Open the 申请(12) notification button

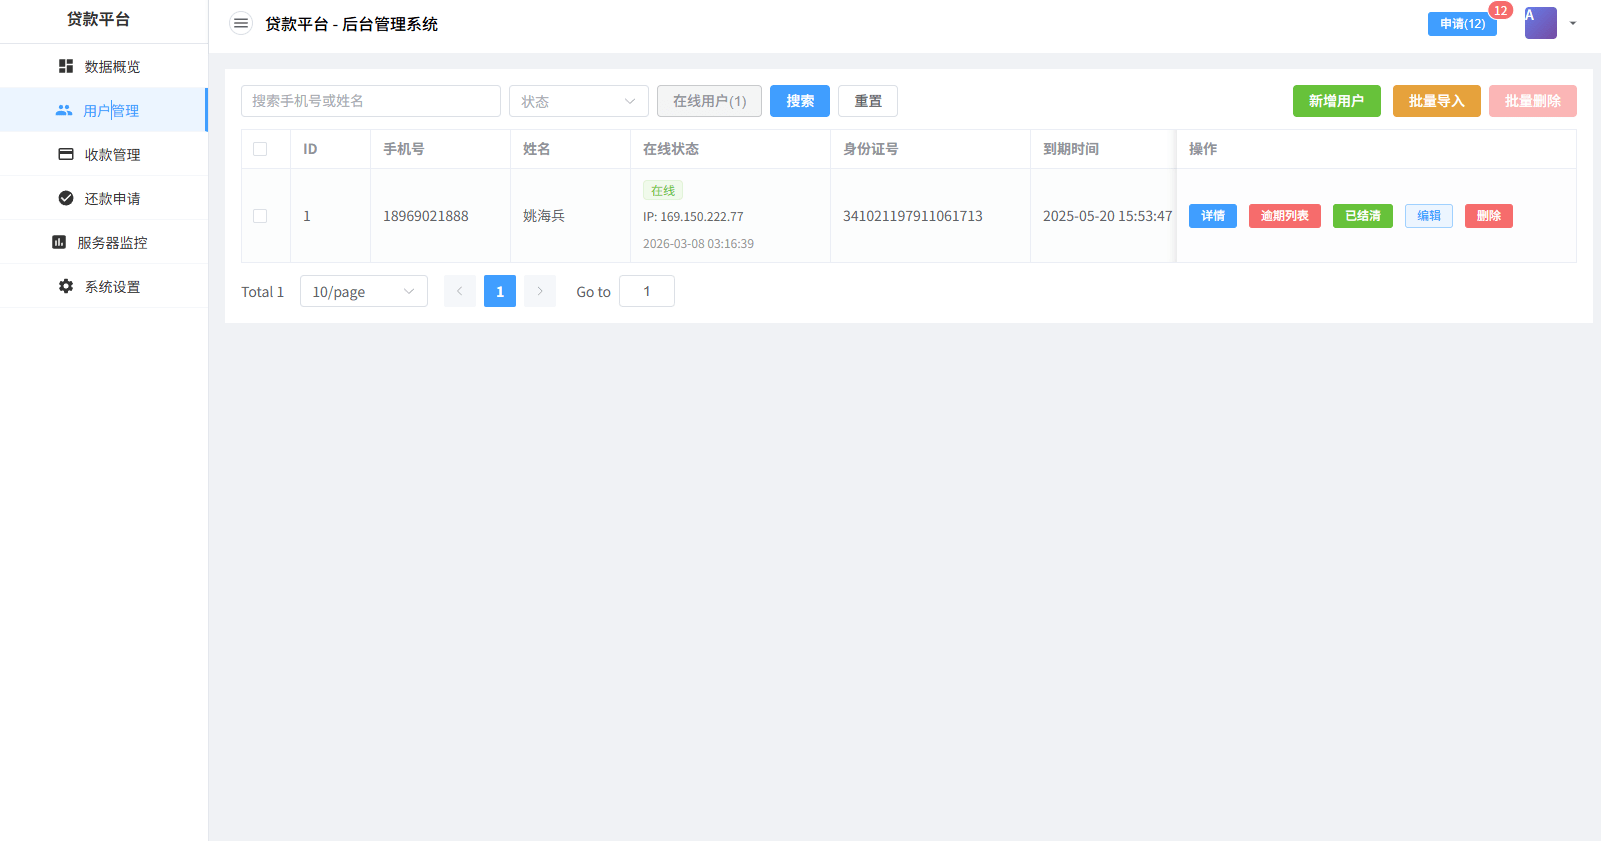[1461, 24]
